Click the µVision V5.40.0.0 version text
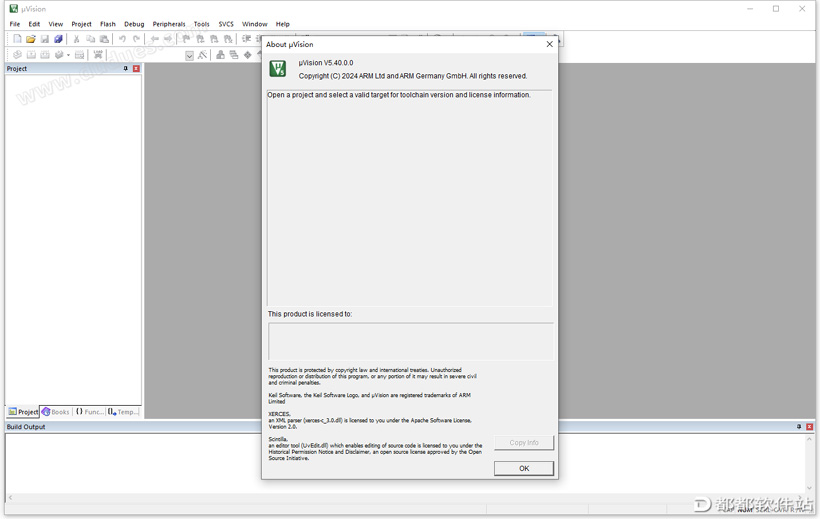This screenshot has height=519, width=820. (326, 63)
